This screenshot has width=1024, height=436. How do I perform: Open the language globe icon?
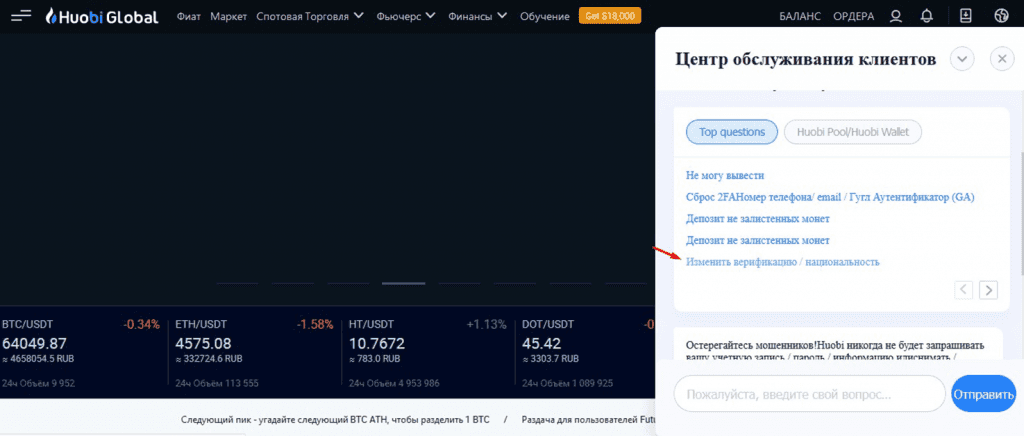pyautogui.click(x=1001, y=16)
